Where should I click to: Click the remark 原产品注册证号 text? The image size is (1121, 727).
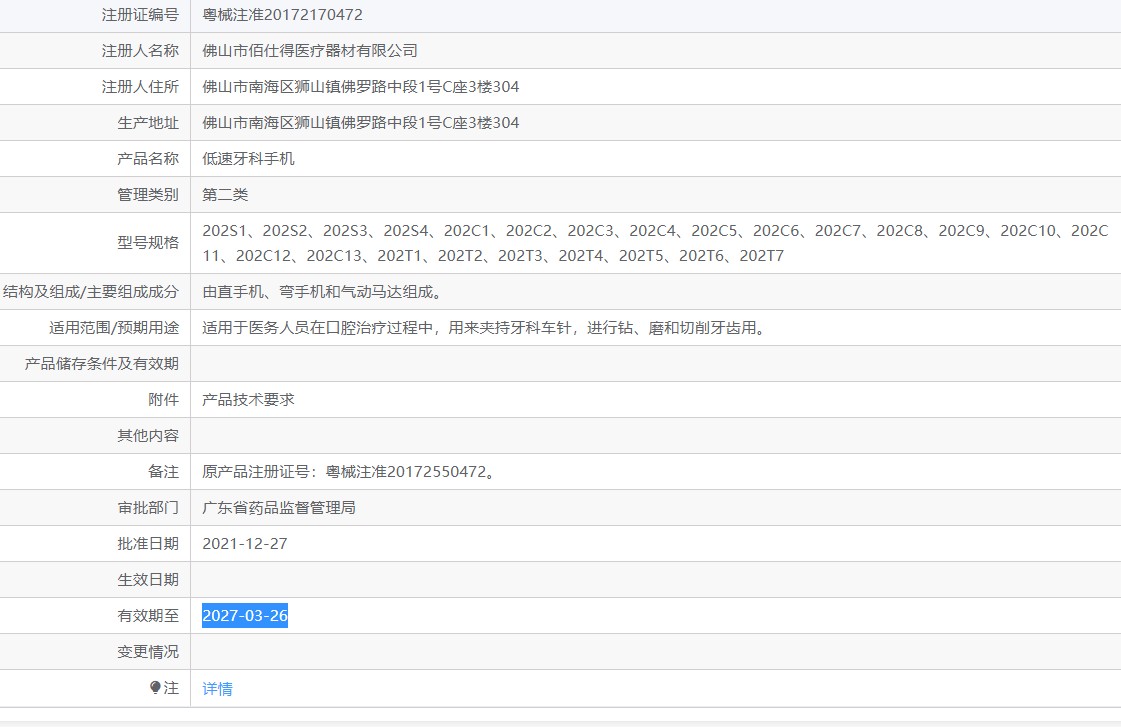(x=349, y=472)
